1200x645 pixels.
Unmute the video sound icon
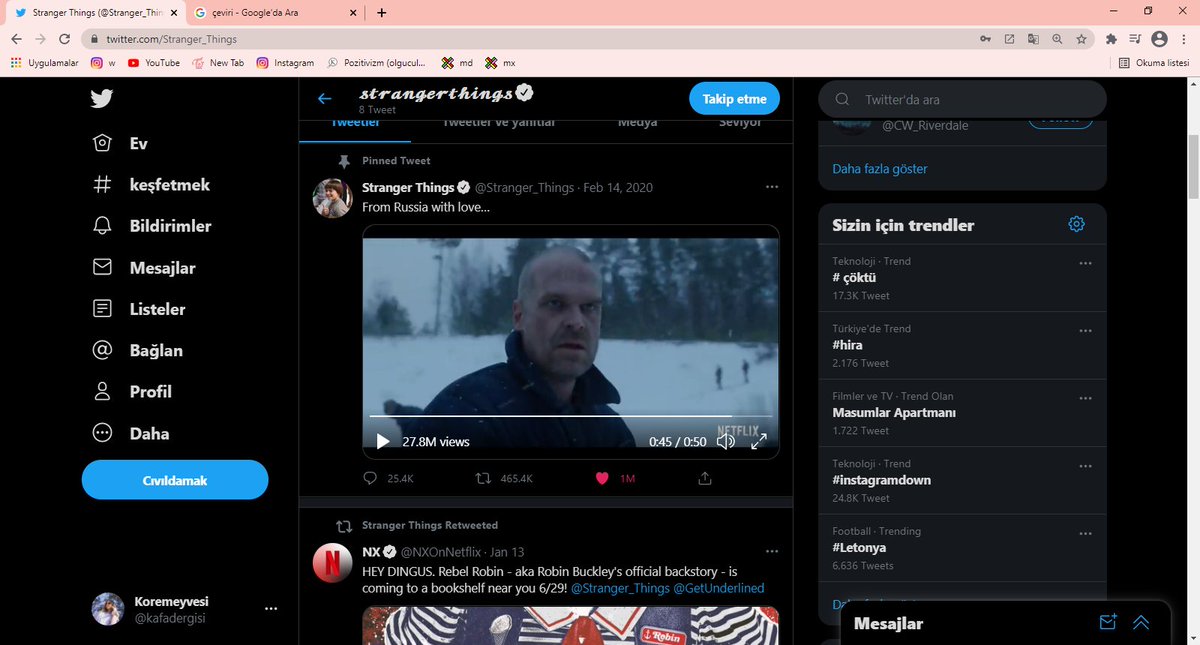point(726,441)
